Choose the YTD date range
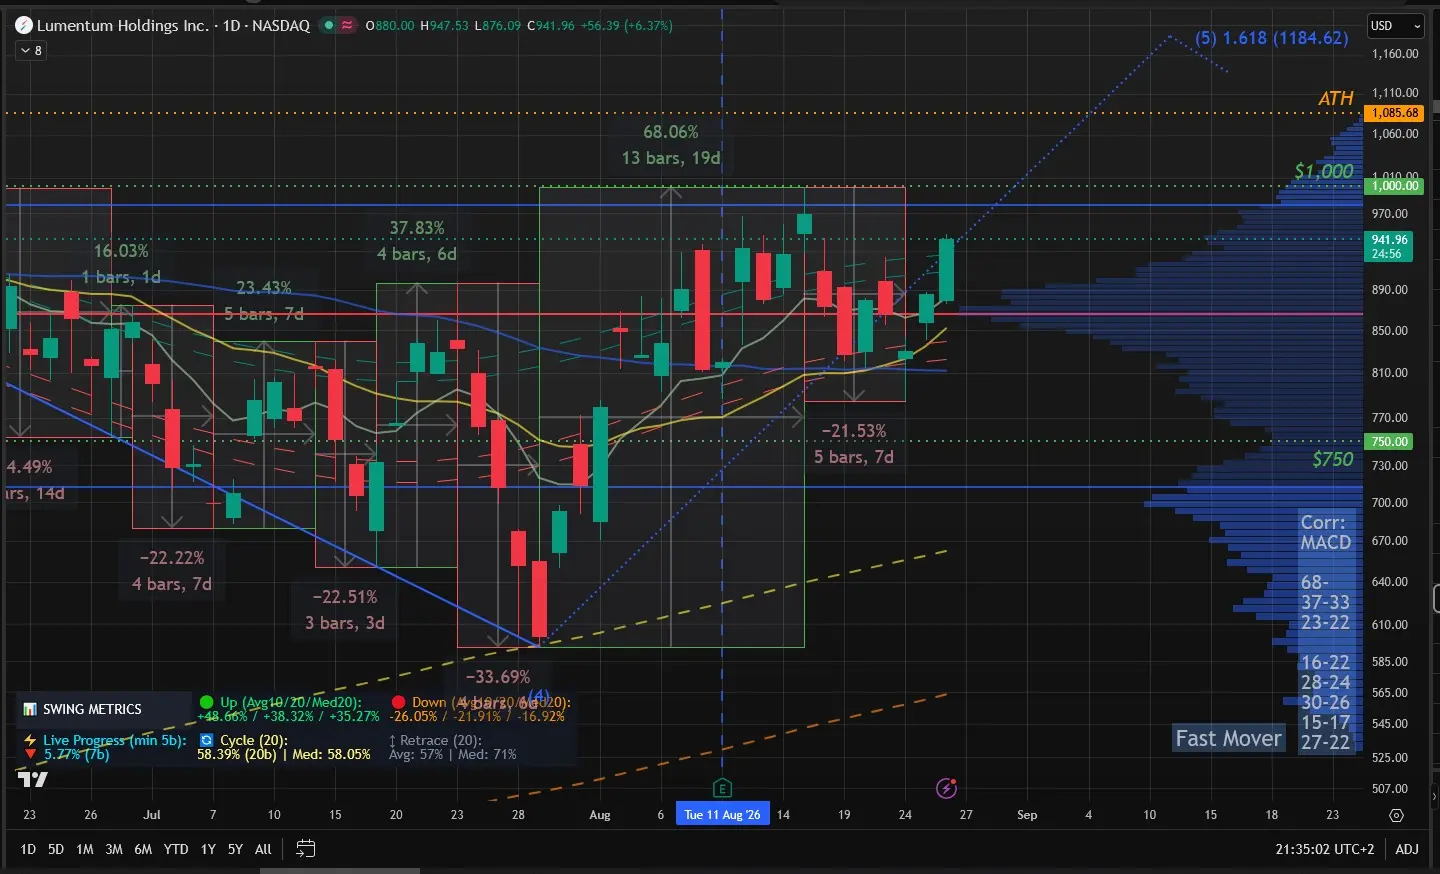The image size is (1440, 874). coord(176,849)
